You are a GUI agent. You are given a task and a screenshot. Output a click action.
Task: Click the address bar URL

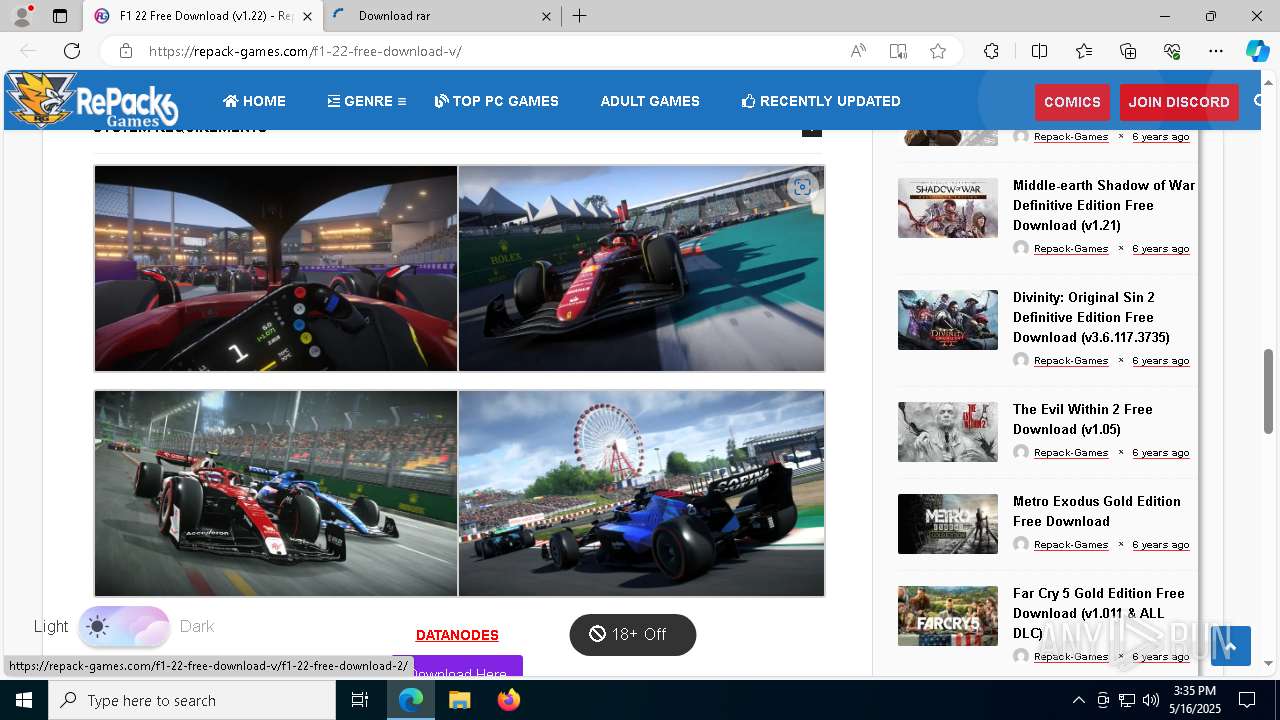pos(305,51)
